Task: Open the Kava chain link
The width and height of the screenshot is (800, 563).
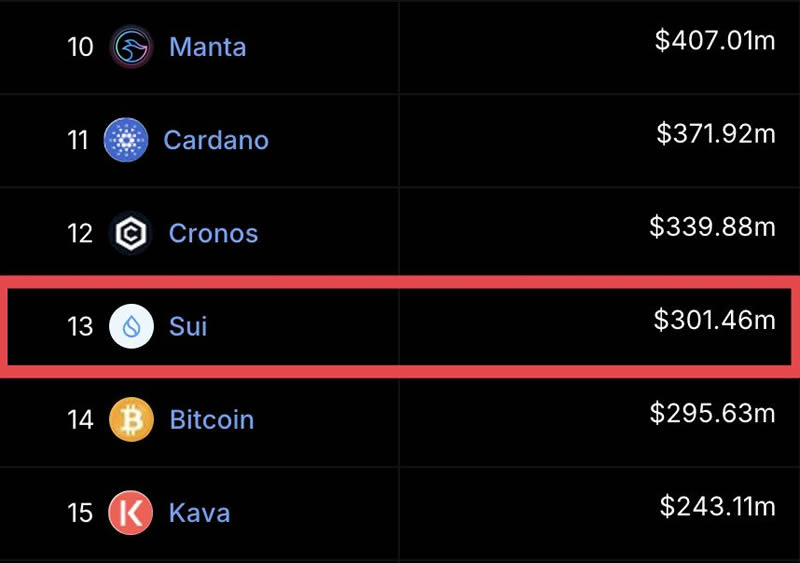Action: [199, 512]
